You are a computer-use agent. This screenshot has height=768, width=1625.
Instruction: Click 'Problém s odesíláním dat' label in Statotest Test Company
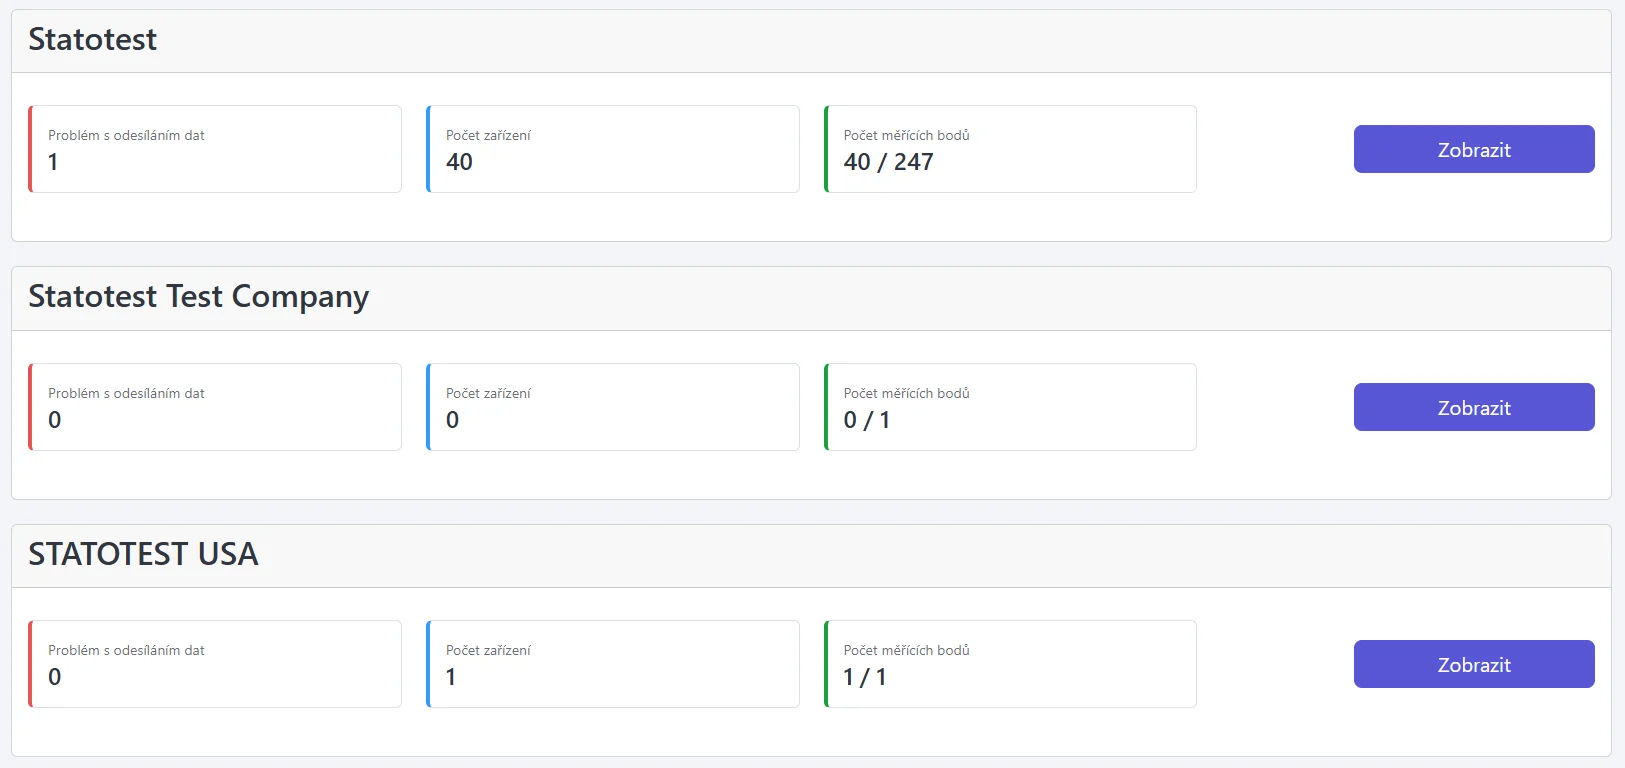126,393
